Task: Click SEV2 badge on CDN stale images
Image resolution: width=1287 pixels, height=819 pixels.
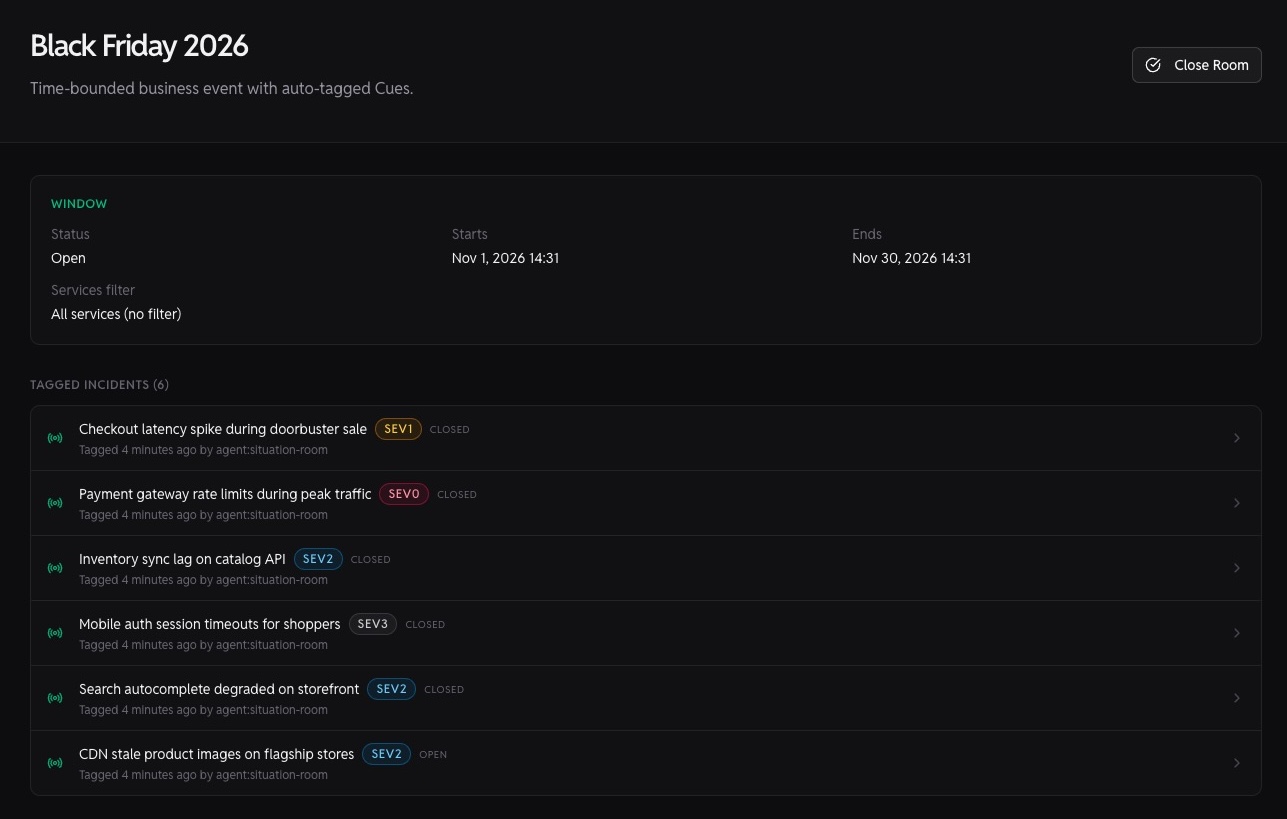Action: [386, 754]
